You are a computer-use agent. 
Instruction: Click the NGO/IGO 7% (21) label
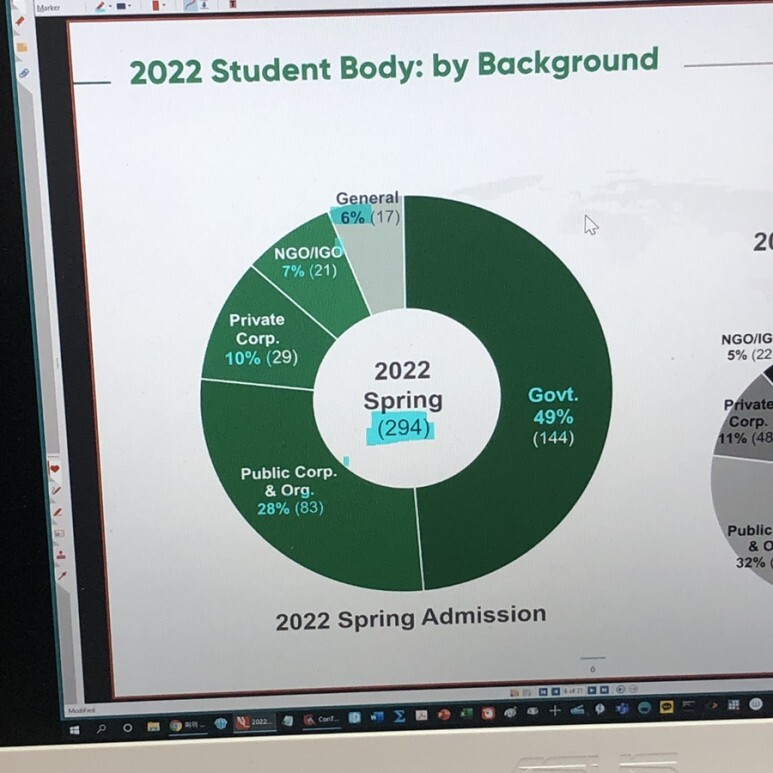point(308,262)
